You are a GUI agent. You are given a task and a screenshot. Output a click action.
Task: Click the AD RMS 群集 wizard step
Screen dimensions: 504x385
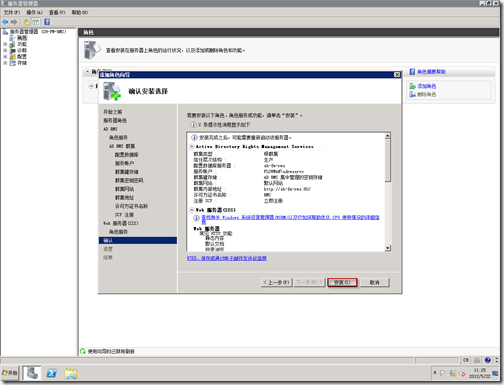[x=122, y=146]
